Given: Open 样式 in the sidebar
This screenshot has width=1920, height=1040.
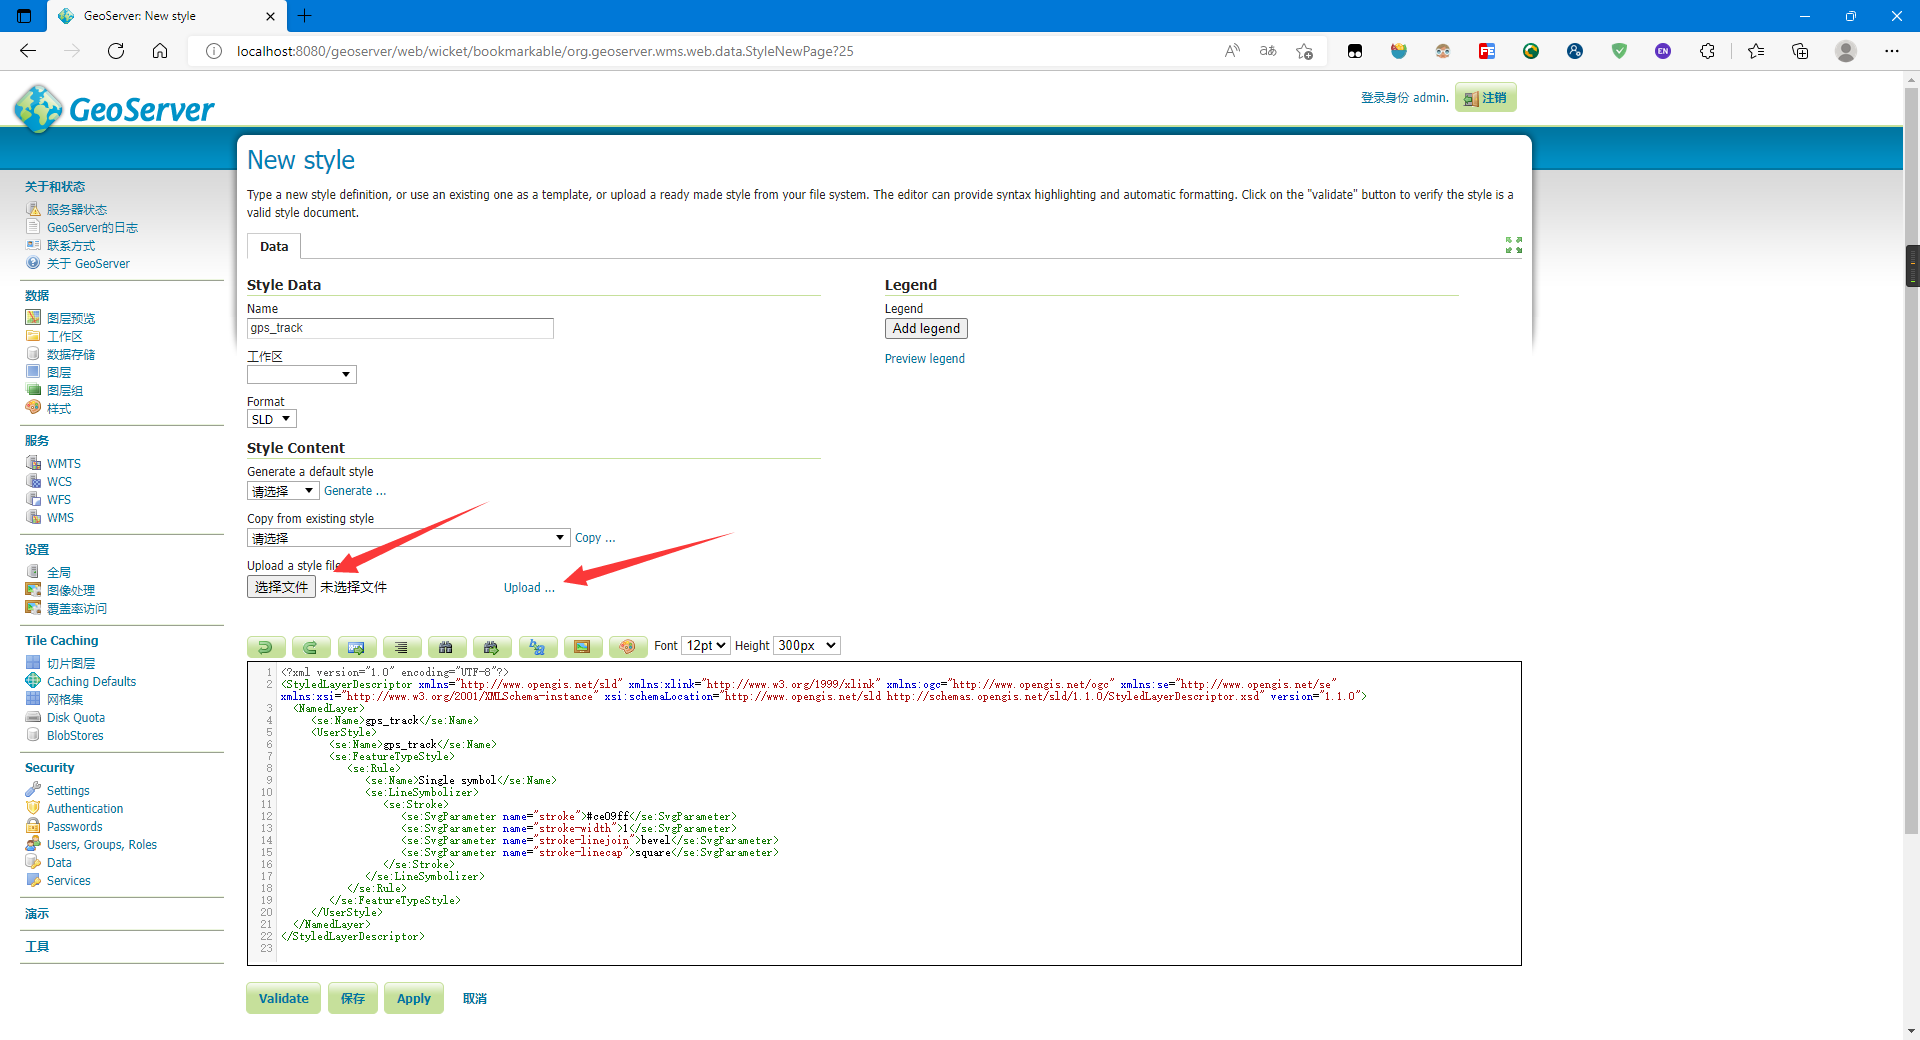Looking at the screenshot, I should coord(59,409).
